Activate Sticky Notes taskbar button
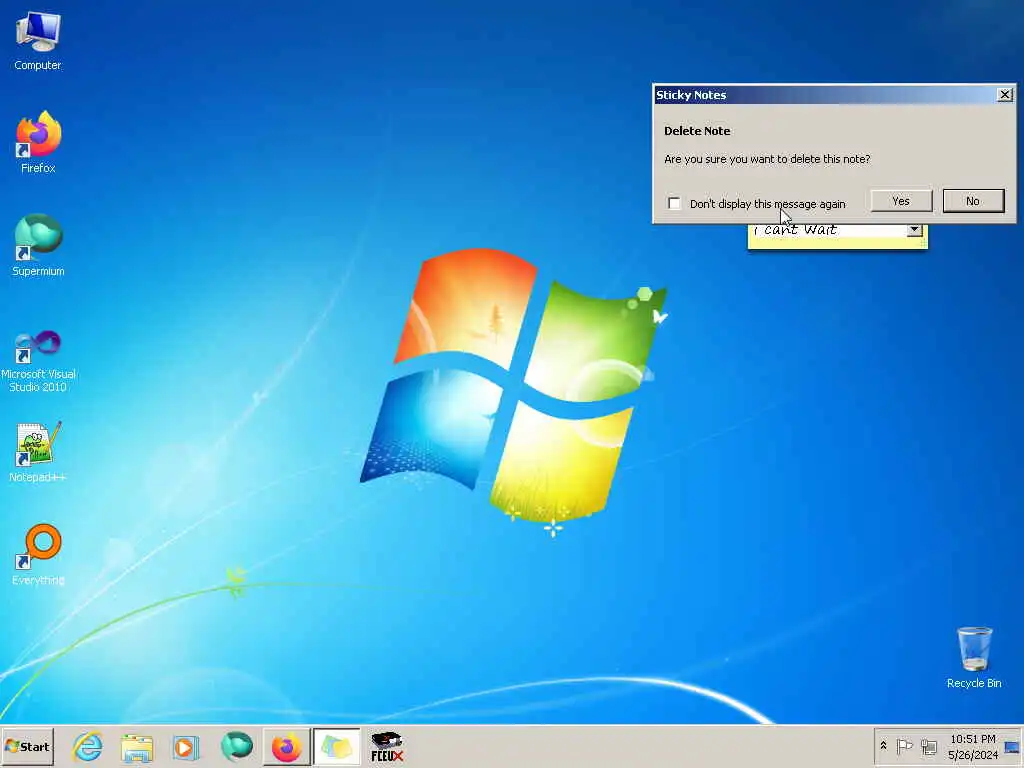 point(336,746)
